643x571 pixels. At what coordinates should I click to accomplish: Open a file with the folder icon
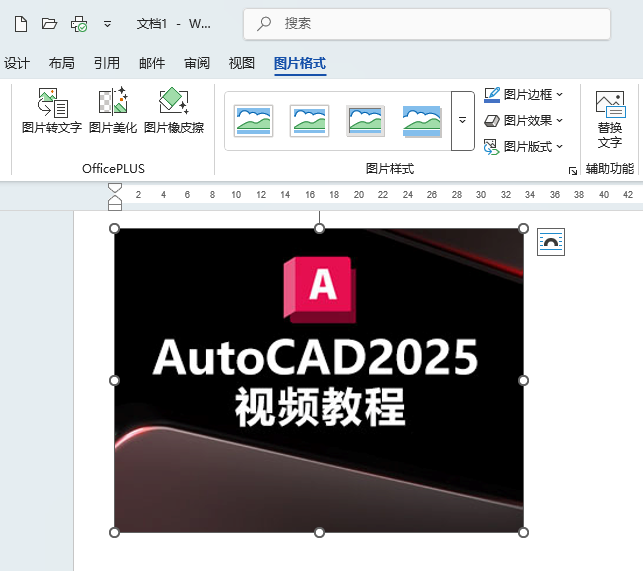(49, 23)
